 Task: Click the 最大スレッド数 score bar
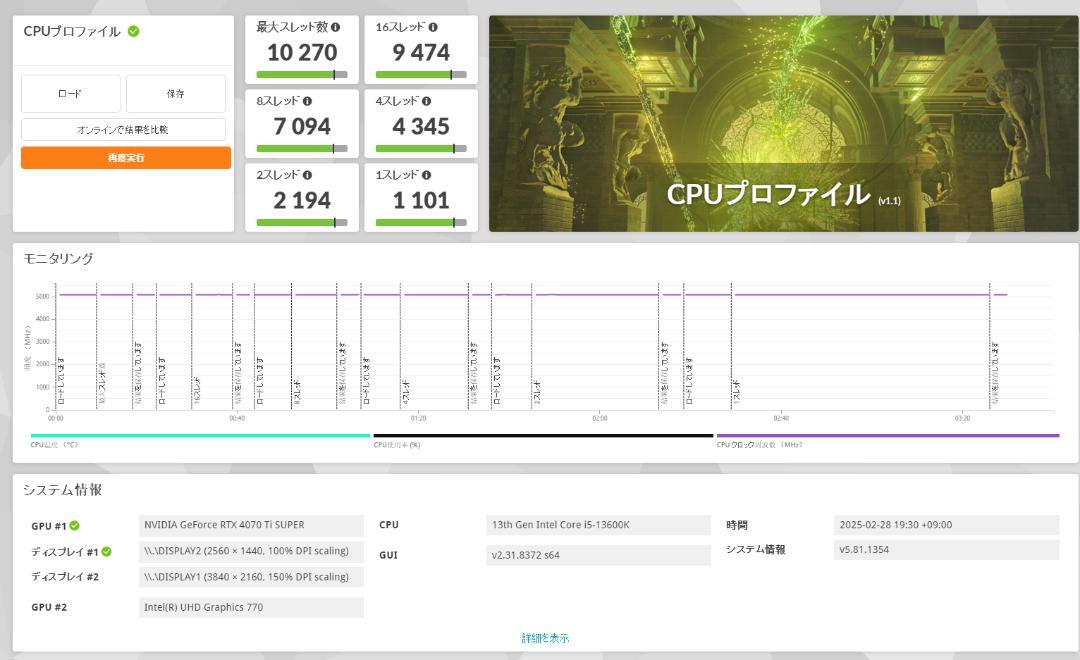[x=302, y=74]
